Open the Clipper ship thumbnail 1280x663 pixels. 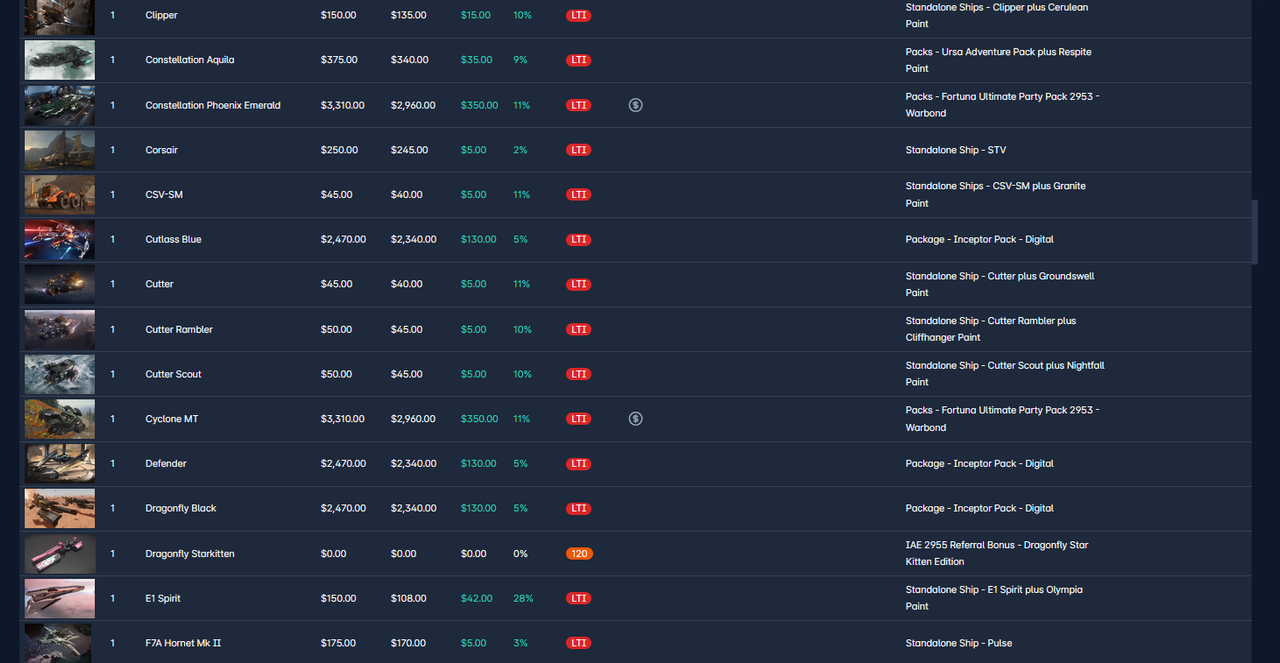(x=60, y=17)
